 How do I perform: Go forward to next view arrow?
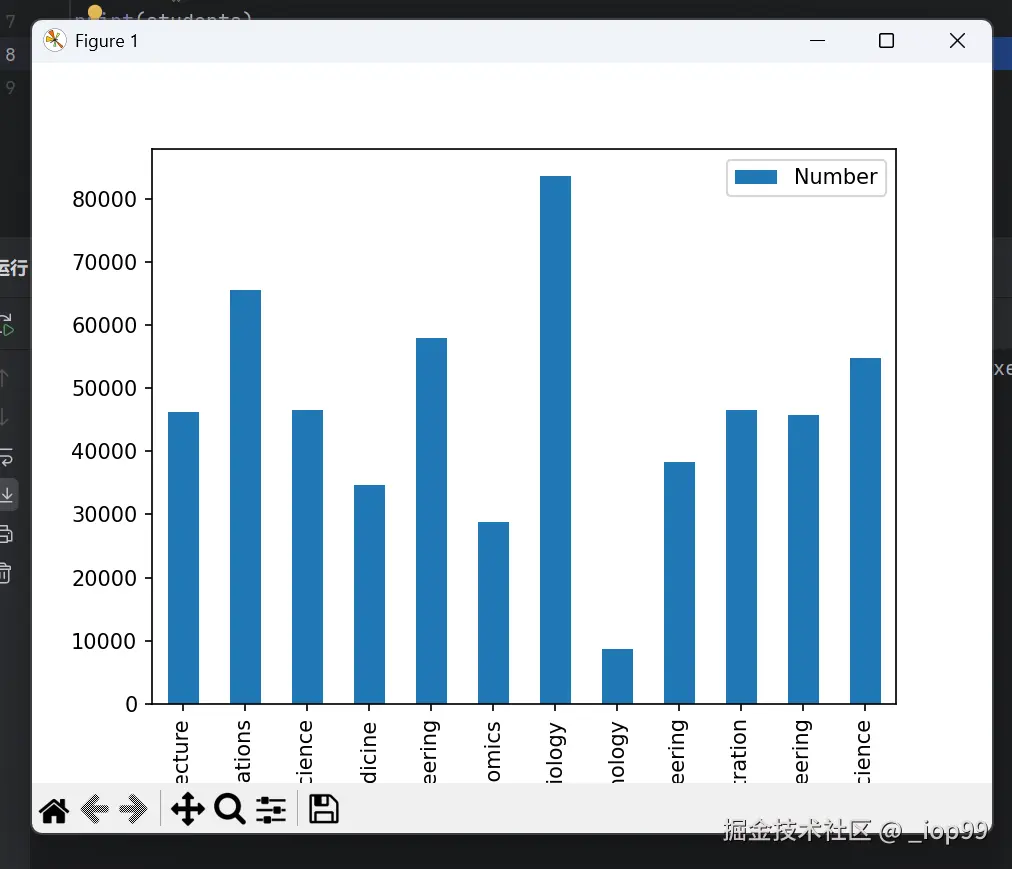[133, 809]
